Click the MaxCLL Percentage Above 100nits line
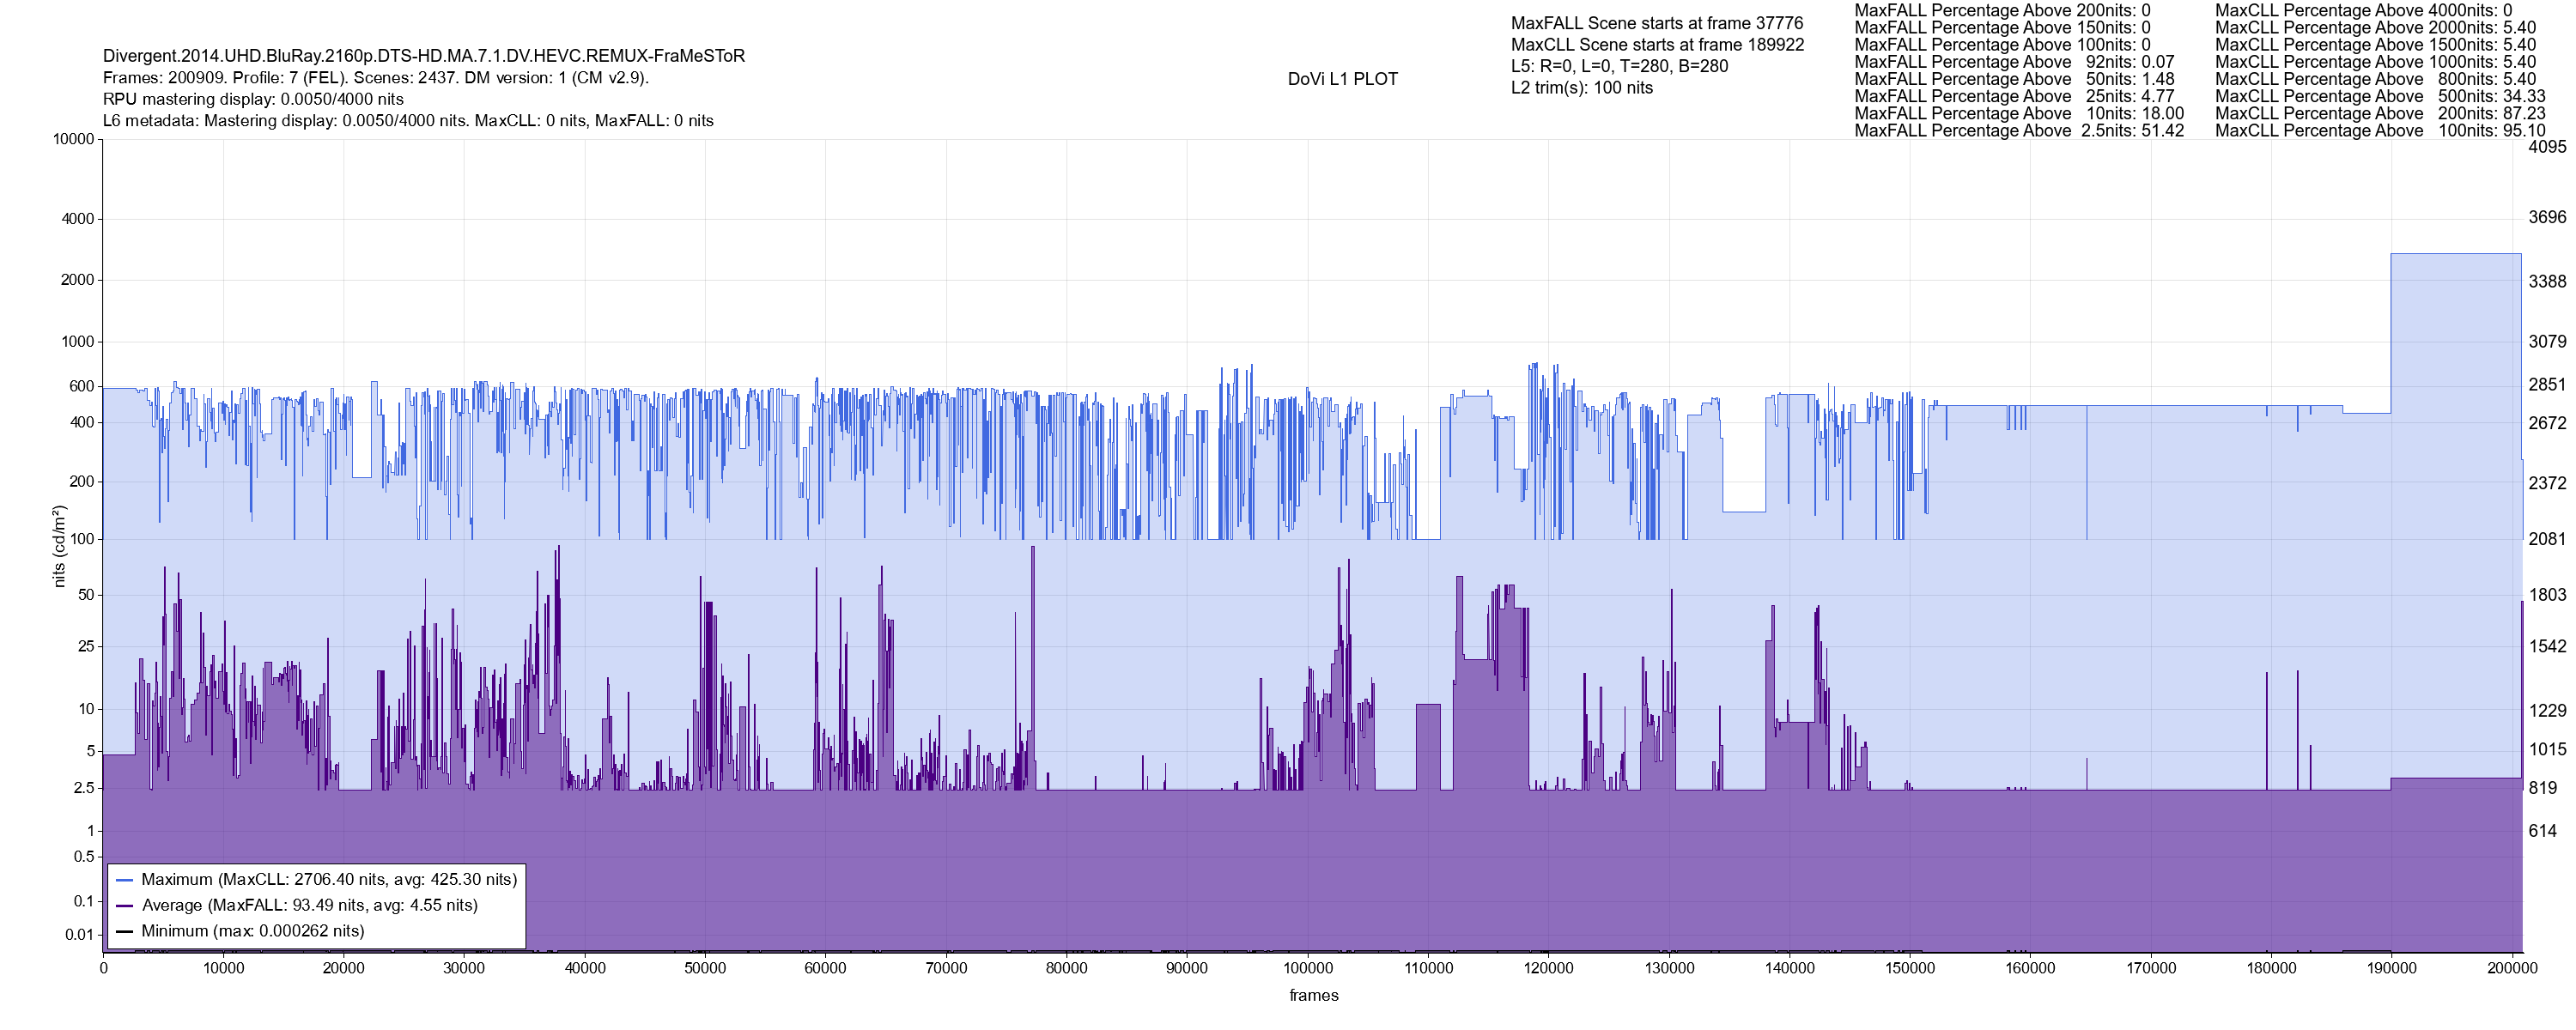The height and width of the screenshot is (1030, 2576). point(2380,131)
